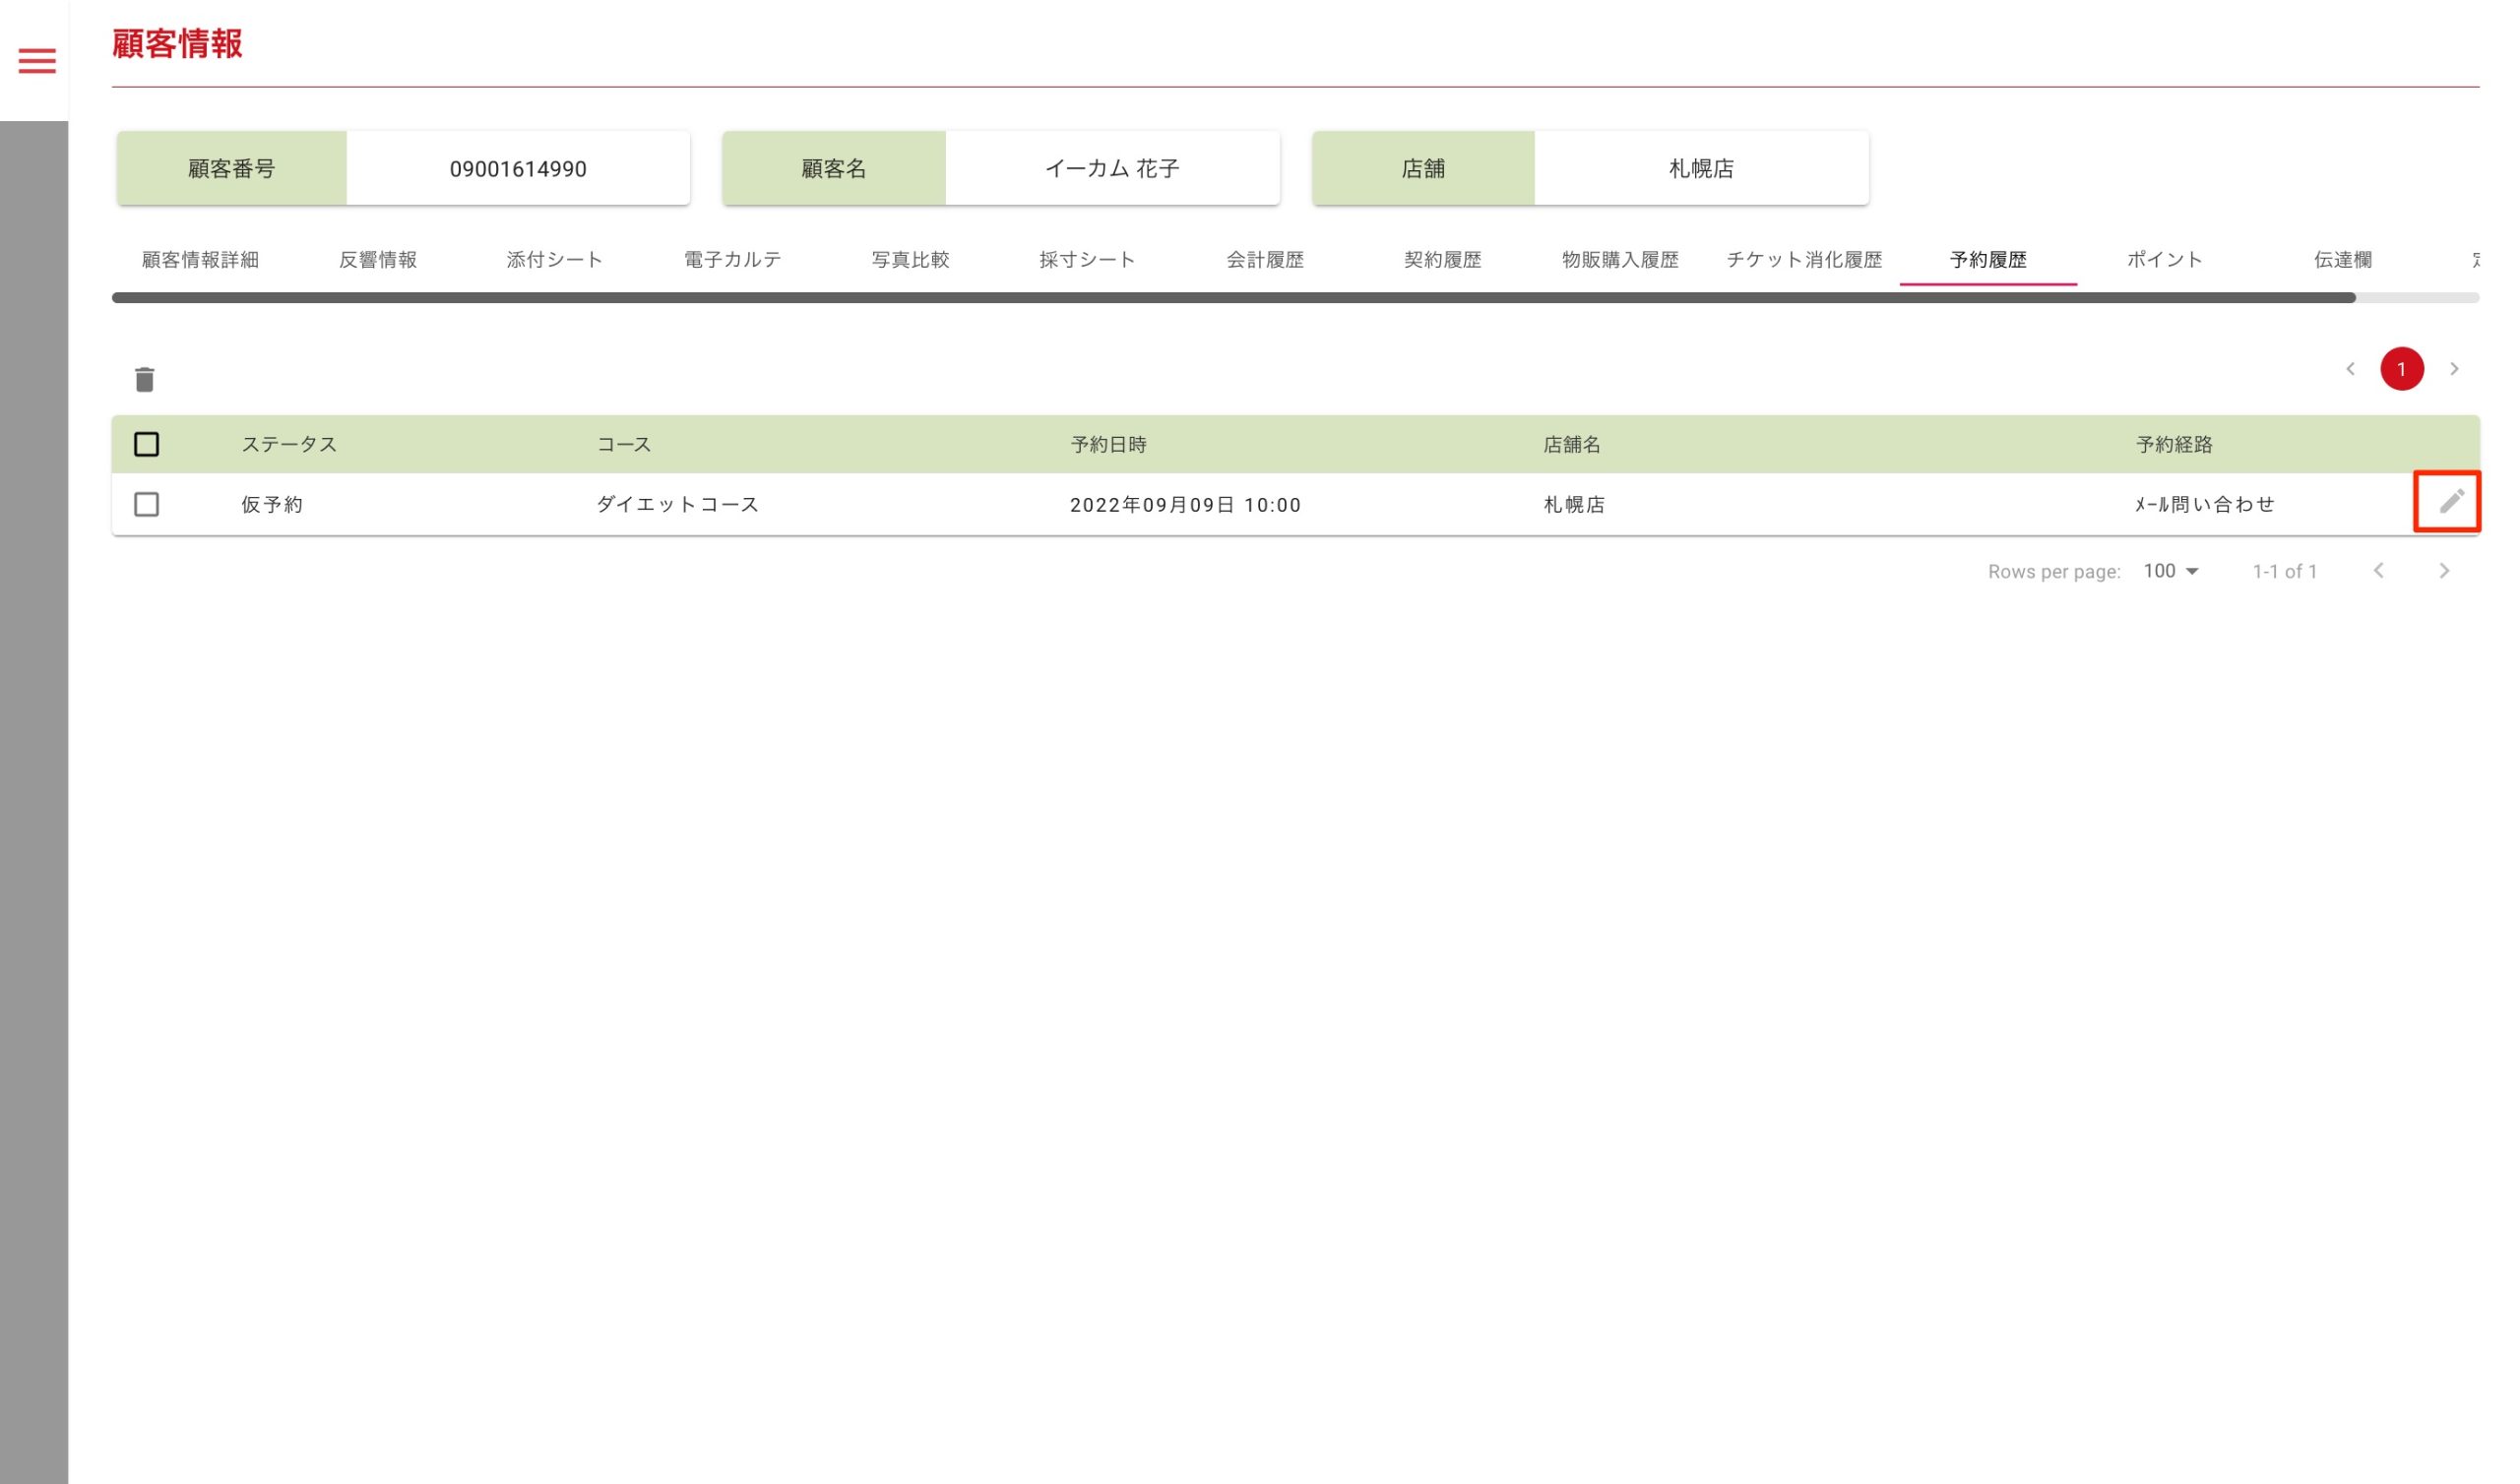Open the ポイント tab

2165,260
